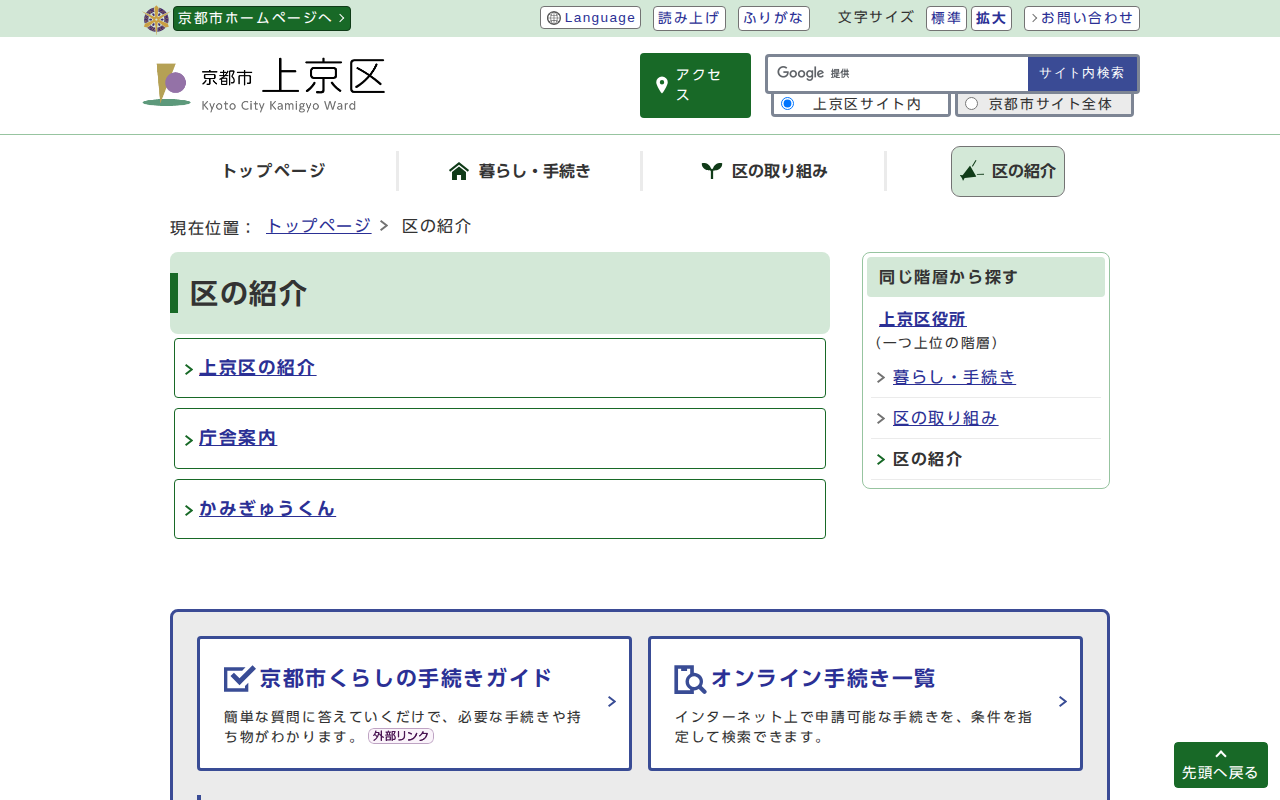Open オンライン手続き一覧 card
The image size is (1280, 800).
tap(865, 704)
